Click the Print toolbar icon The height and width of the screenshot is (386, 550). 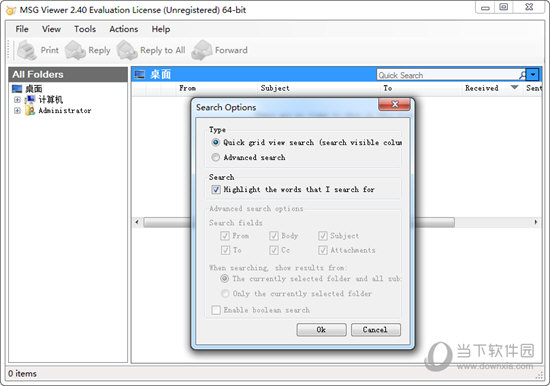[x=27, y=51]
